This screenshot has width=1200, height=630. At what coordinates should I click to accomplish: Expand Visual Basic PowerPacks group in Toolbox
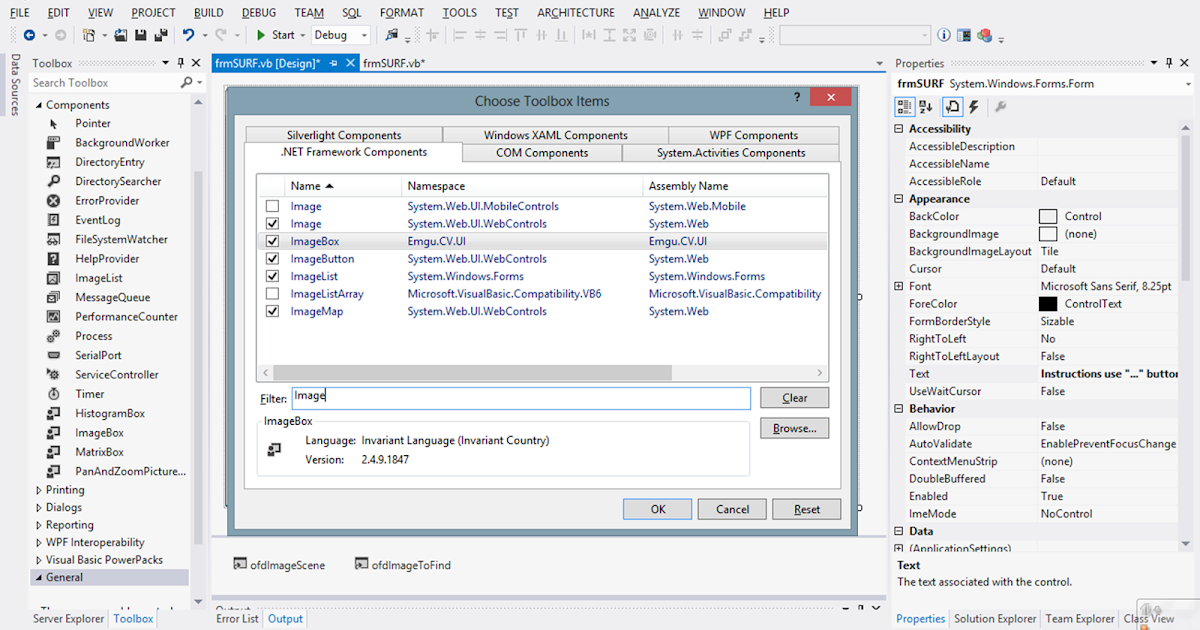pyautogui.click(x=39, y=560)
